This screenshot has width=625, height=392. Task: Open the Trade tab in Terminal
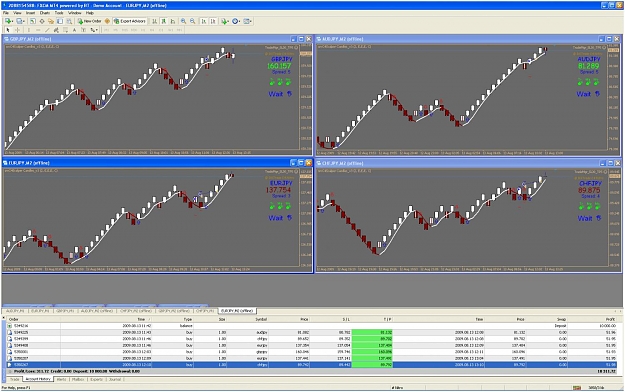click(14, 379)
